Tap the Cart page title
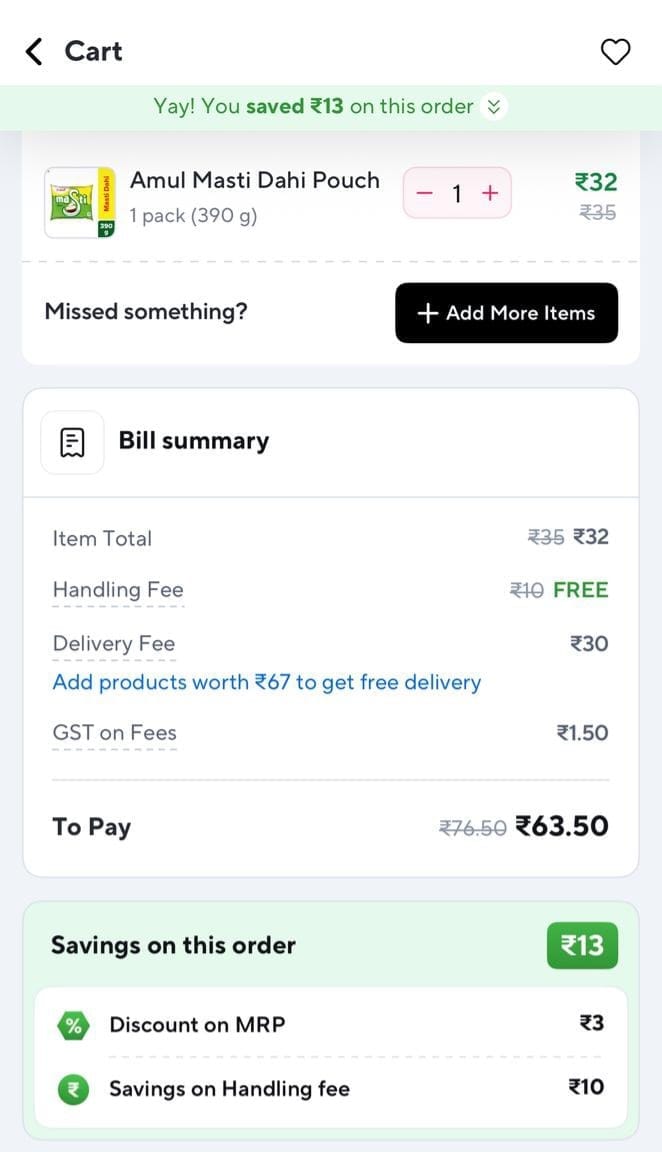 tap(93, 51)
